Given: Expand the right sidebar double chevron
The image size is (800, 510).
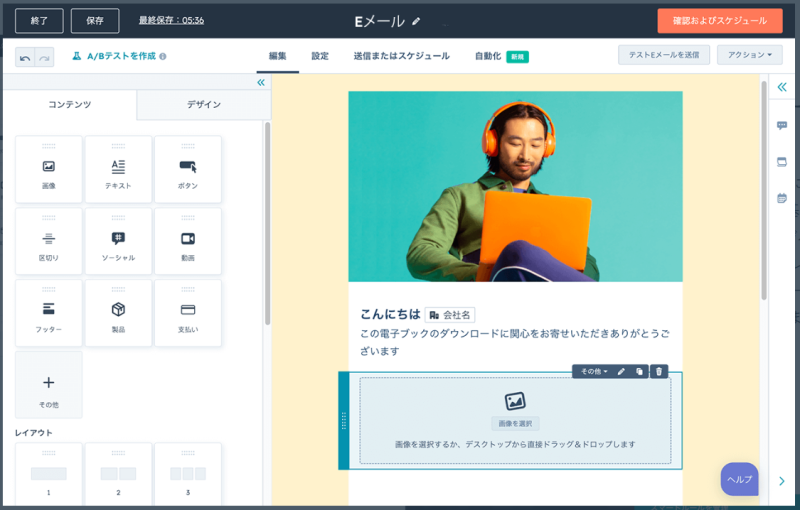Looking at the screenshot, I should pos(782,87).
